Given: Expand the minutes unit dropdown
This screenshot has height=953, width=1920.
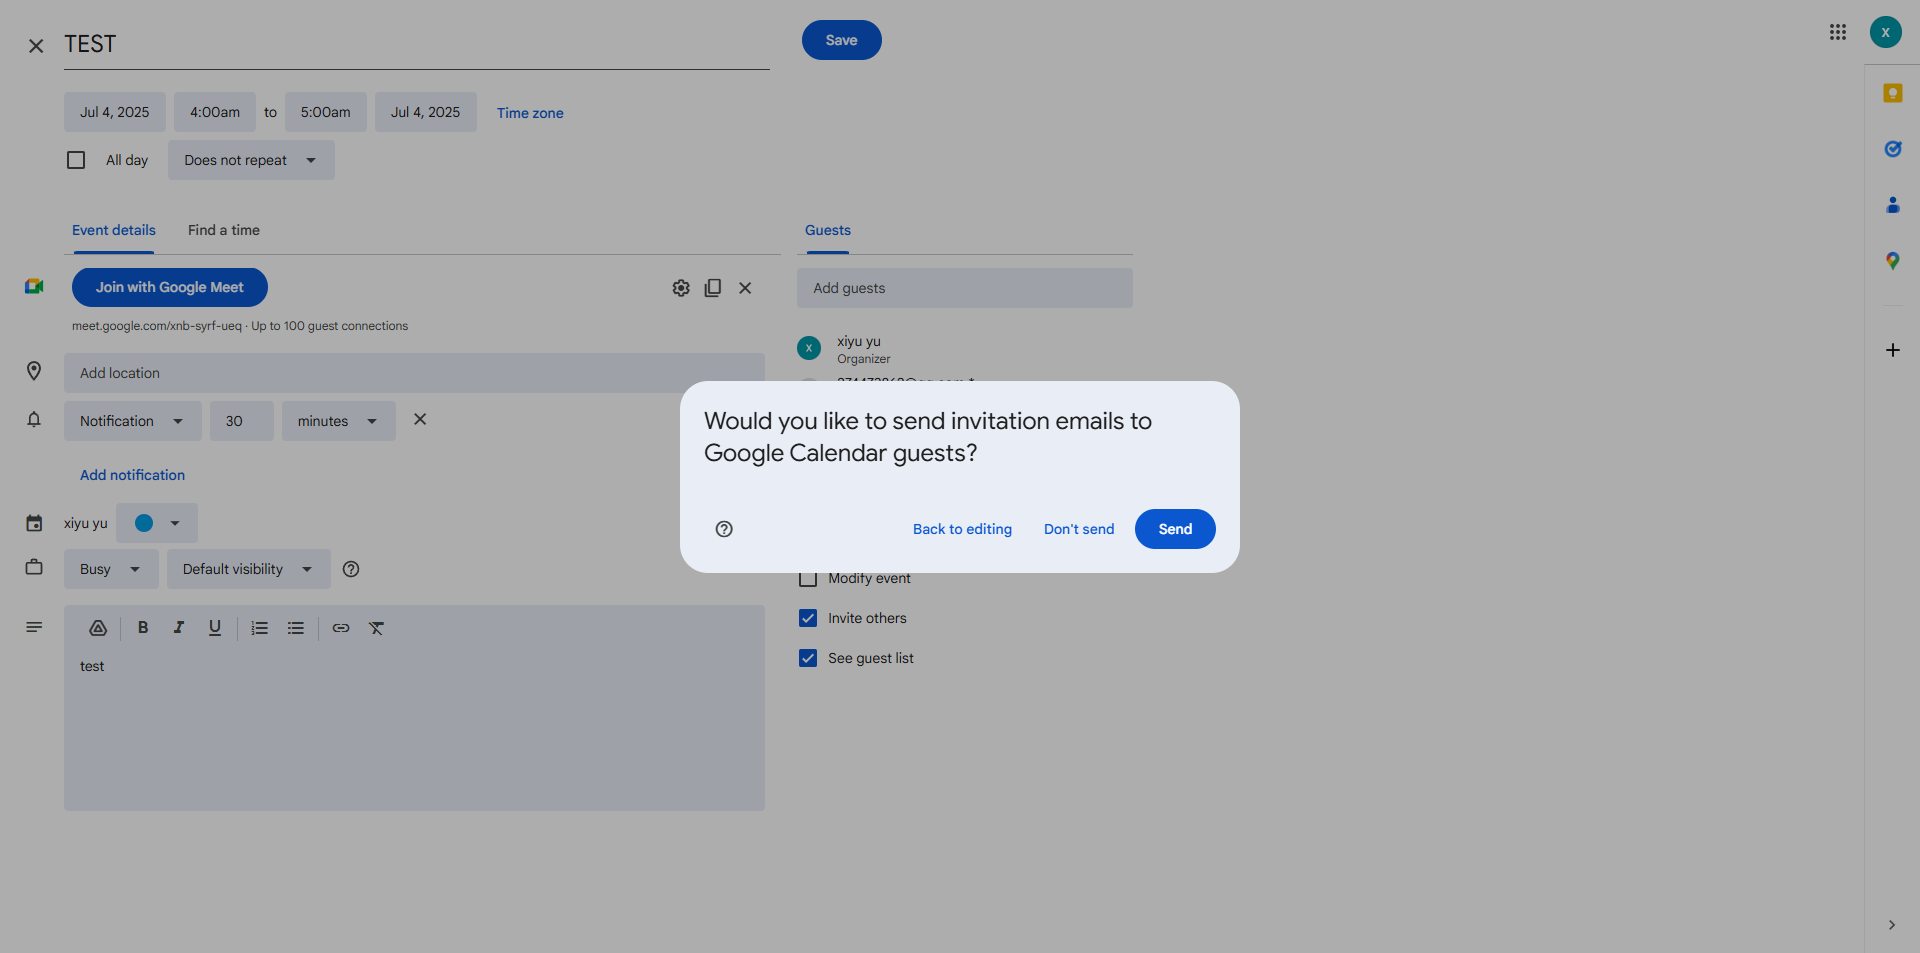Looking at the screenshot, I should click(x=339, y=421).
